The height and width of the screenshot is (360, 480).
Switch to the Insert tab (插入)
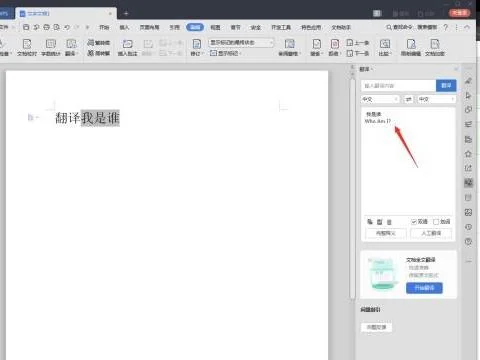pyautogui.click(x=124, y=27)
